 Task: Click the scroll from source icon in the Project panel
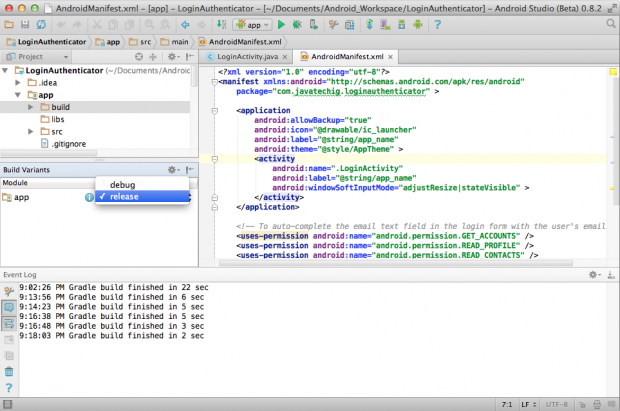click(x=139, y=57)
